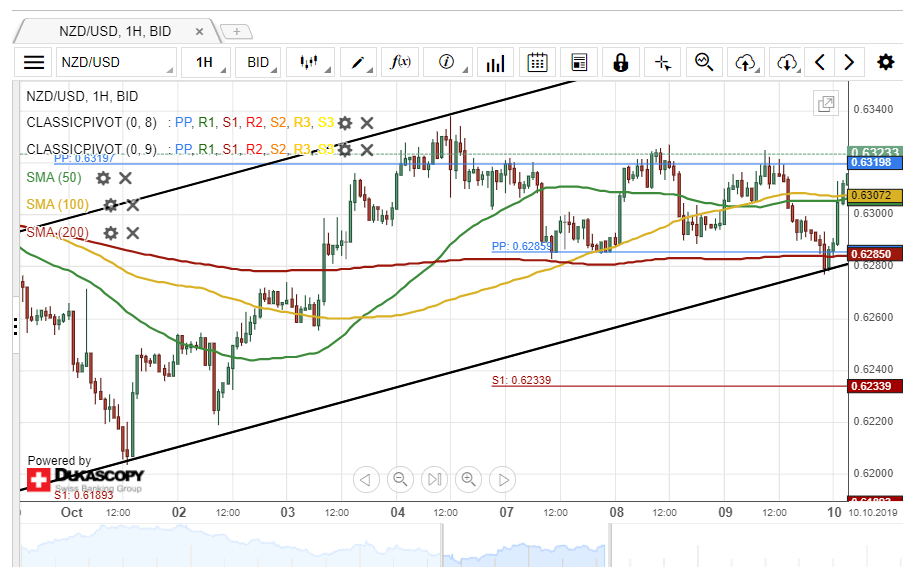This screenshot has height=573, width=917.
Task: Add a new chart tab with plus
Action: (236, 31)
